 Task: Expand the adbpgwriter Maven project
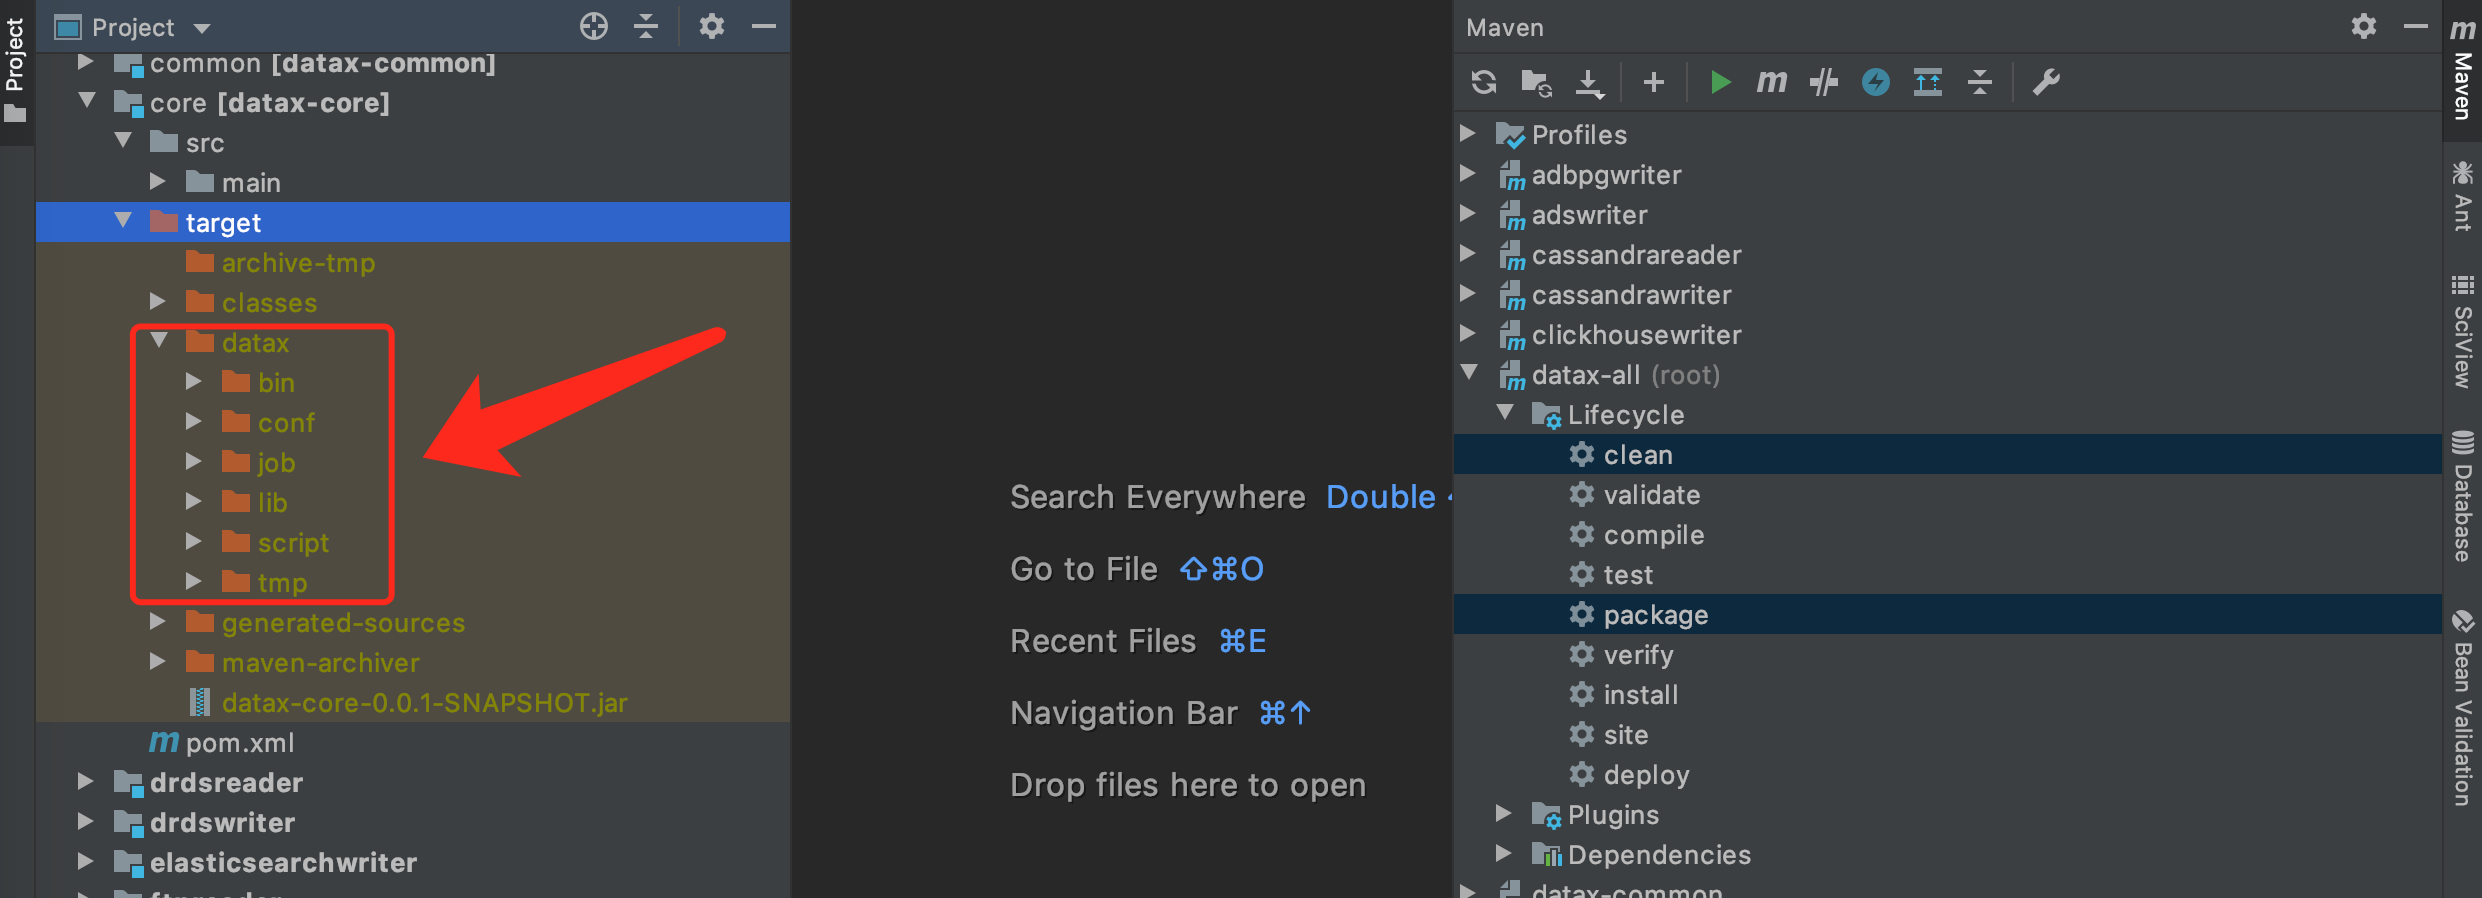pyautogui.click(x=1468, y=173)
